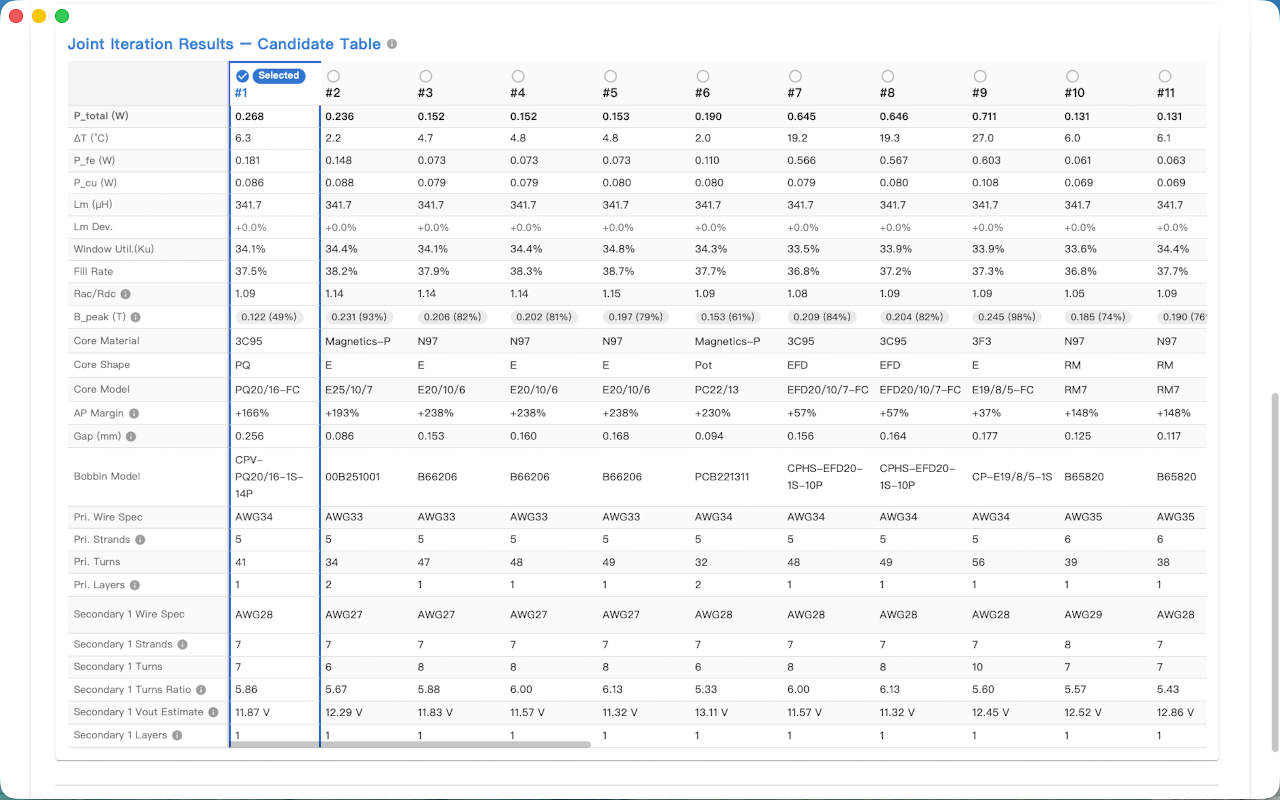This screenshot has height=800, width=1280.
Task: Click Bobbin Model cell 00B251001
Action: pos(352,477)
